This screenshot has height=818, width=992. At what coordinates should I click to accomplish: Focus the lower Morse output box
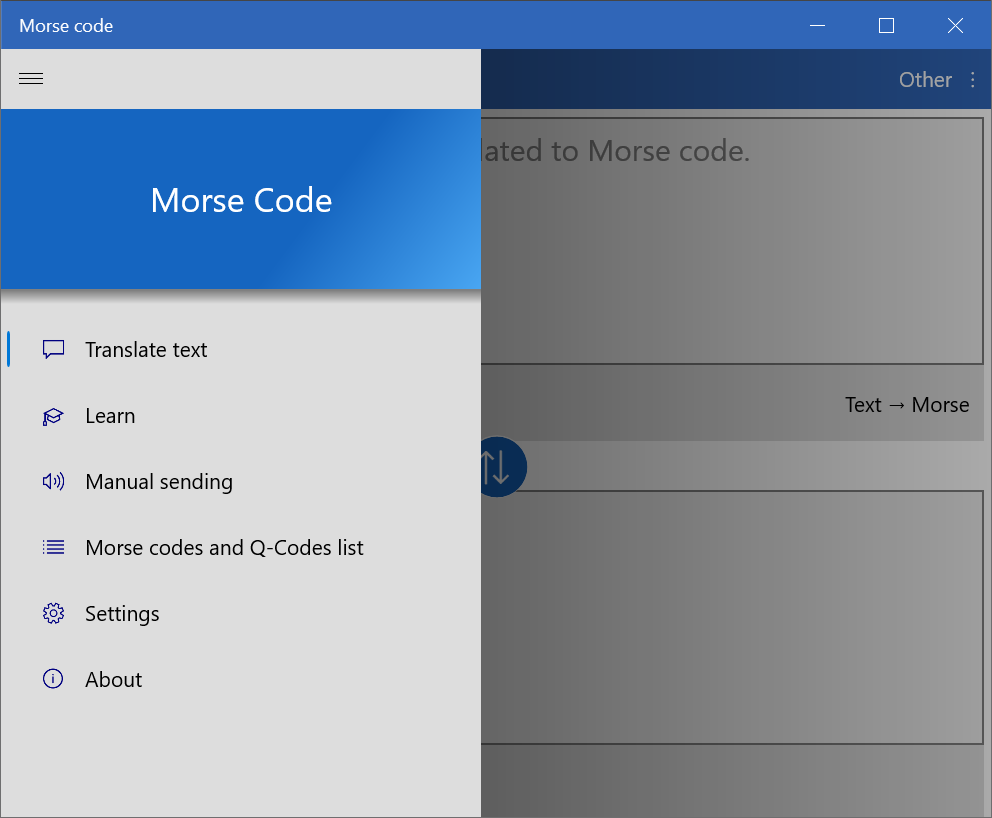point(732,617)
